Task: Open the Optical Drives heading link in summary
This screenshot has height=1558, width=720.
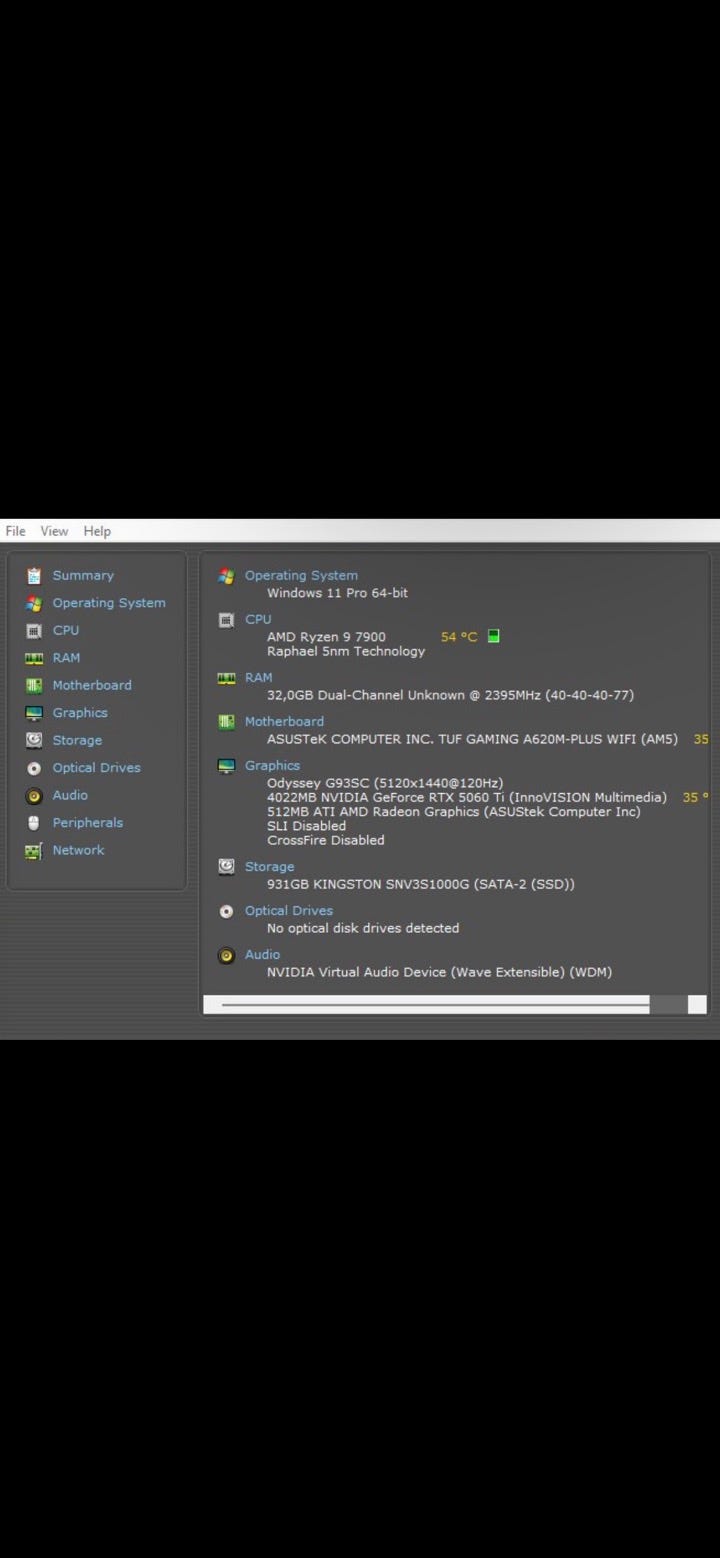Action: 289,911
